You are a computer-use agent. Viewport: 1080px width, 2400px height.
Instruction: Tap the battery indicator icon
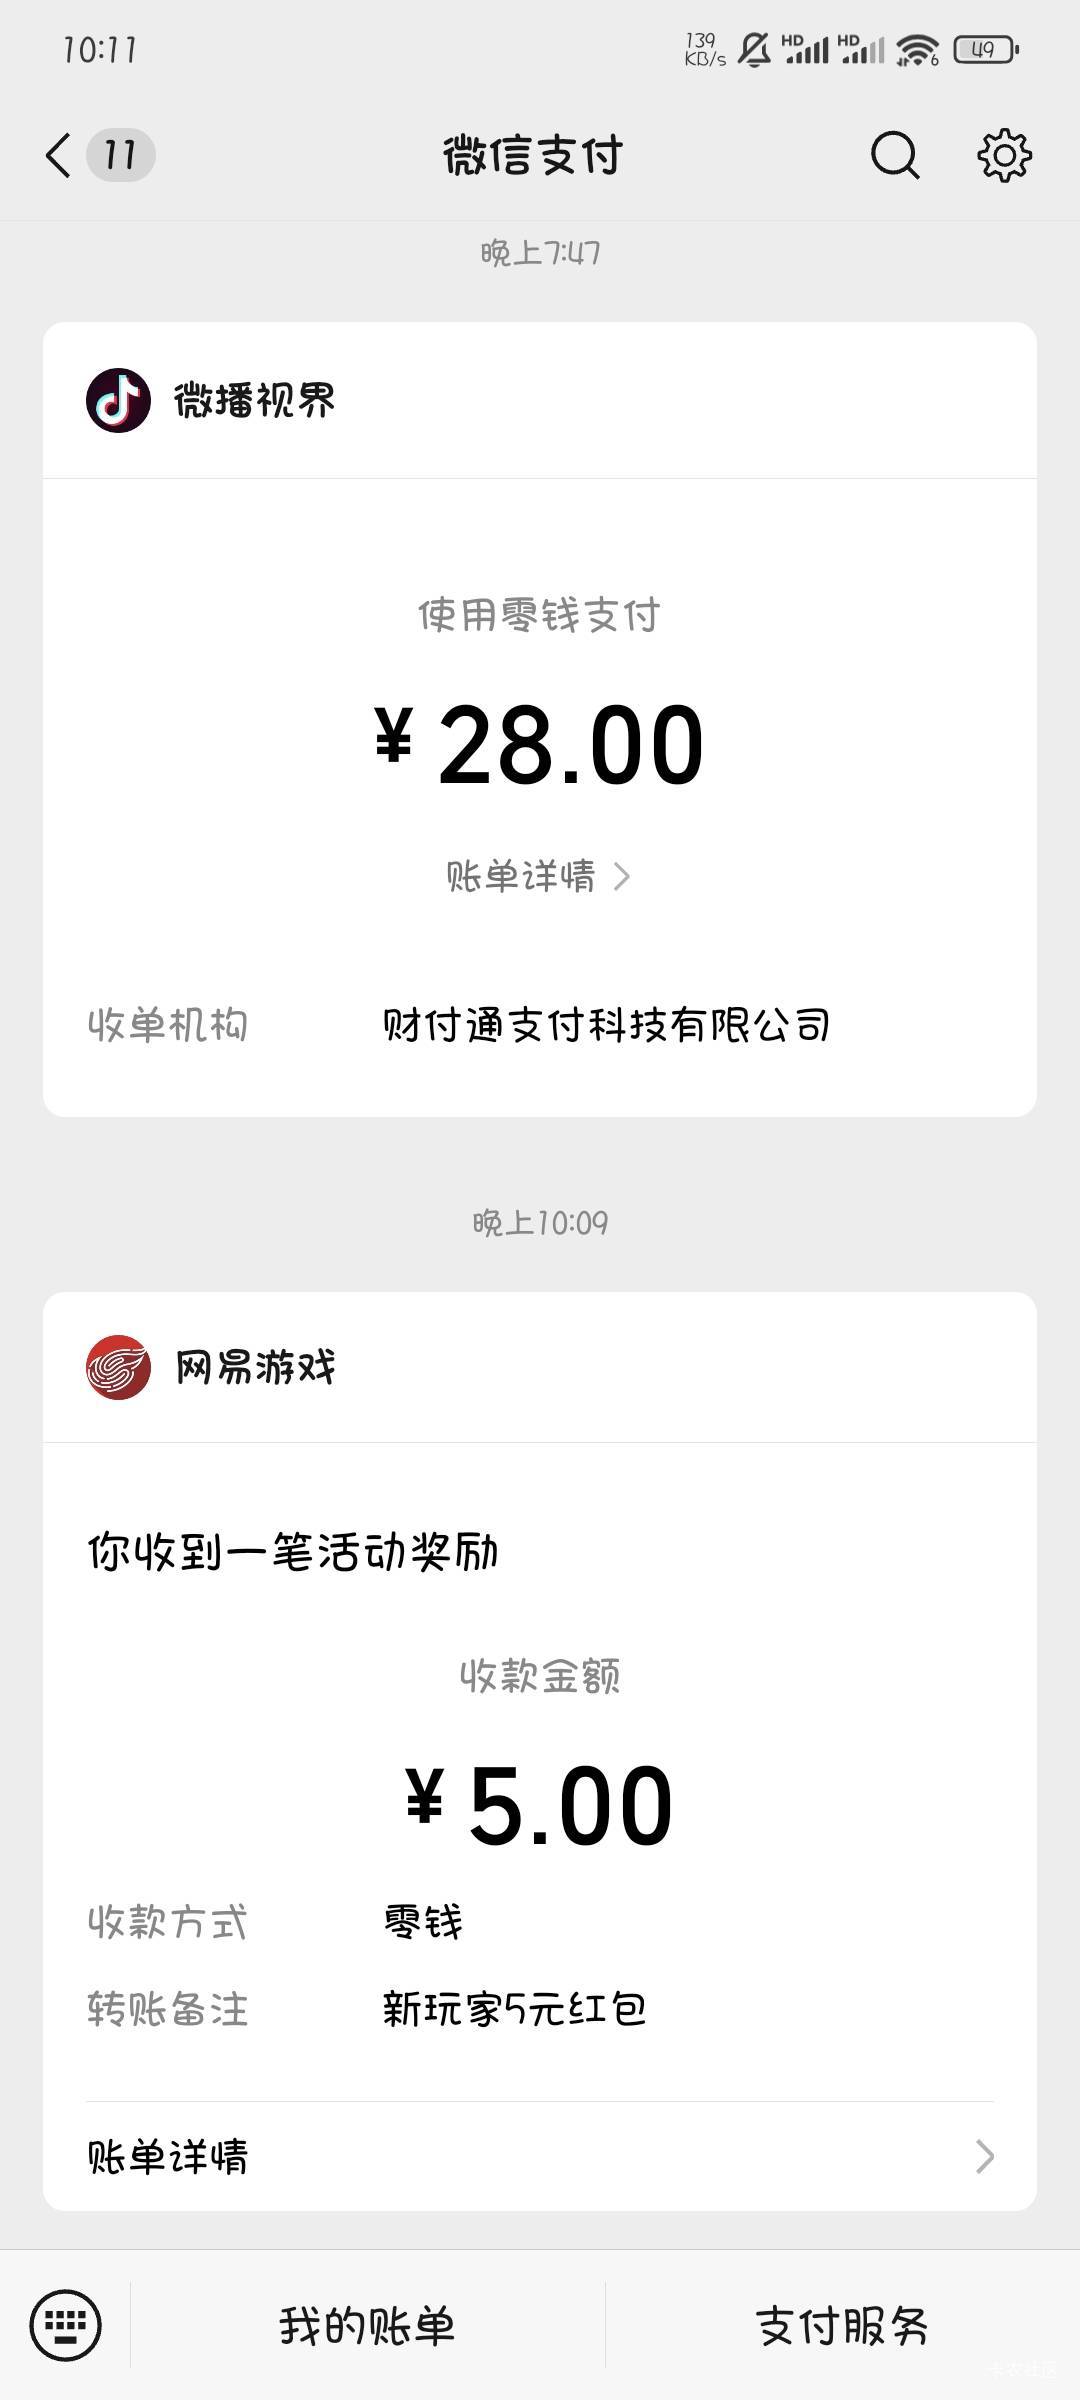point(986,49)
